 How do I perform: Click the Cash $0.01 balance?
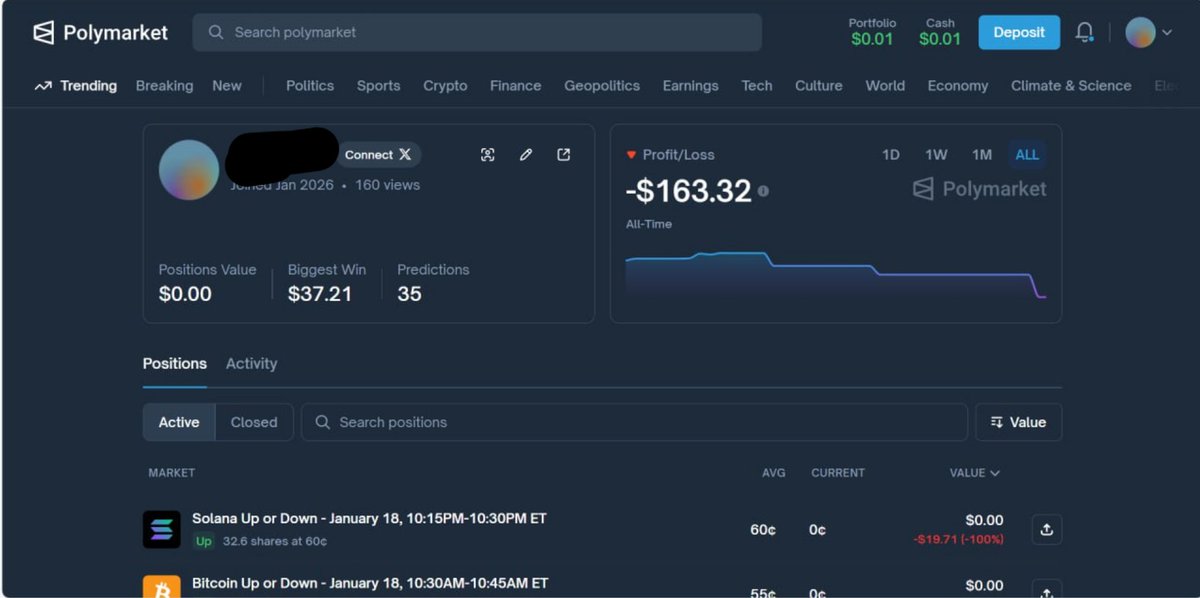click(x=940, y=32)
